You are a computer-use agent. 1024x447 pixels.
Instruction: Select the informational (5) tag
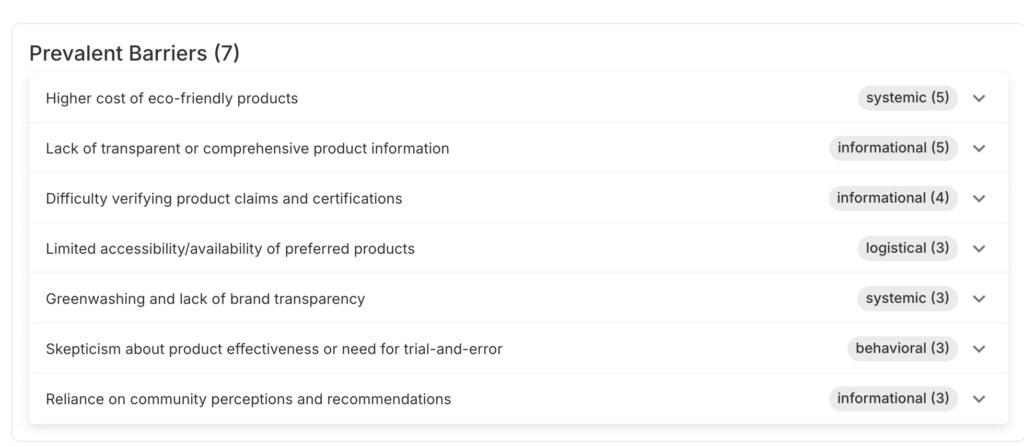coord(893,148)
